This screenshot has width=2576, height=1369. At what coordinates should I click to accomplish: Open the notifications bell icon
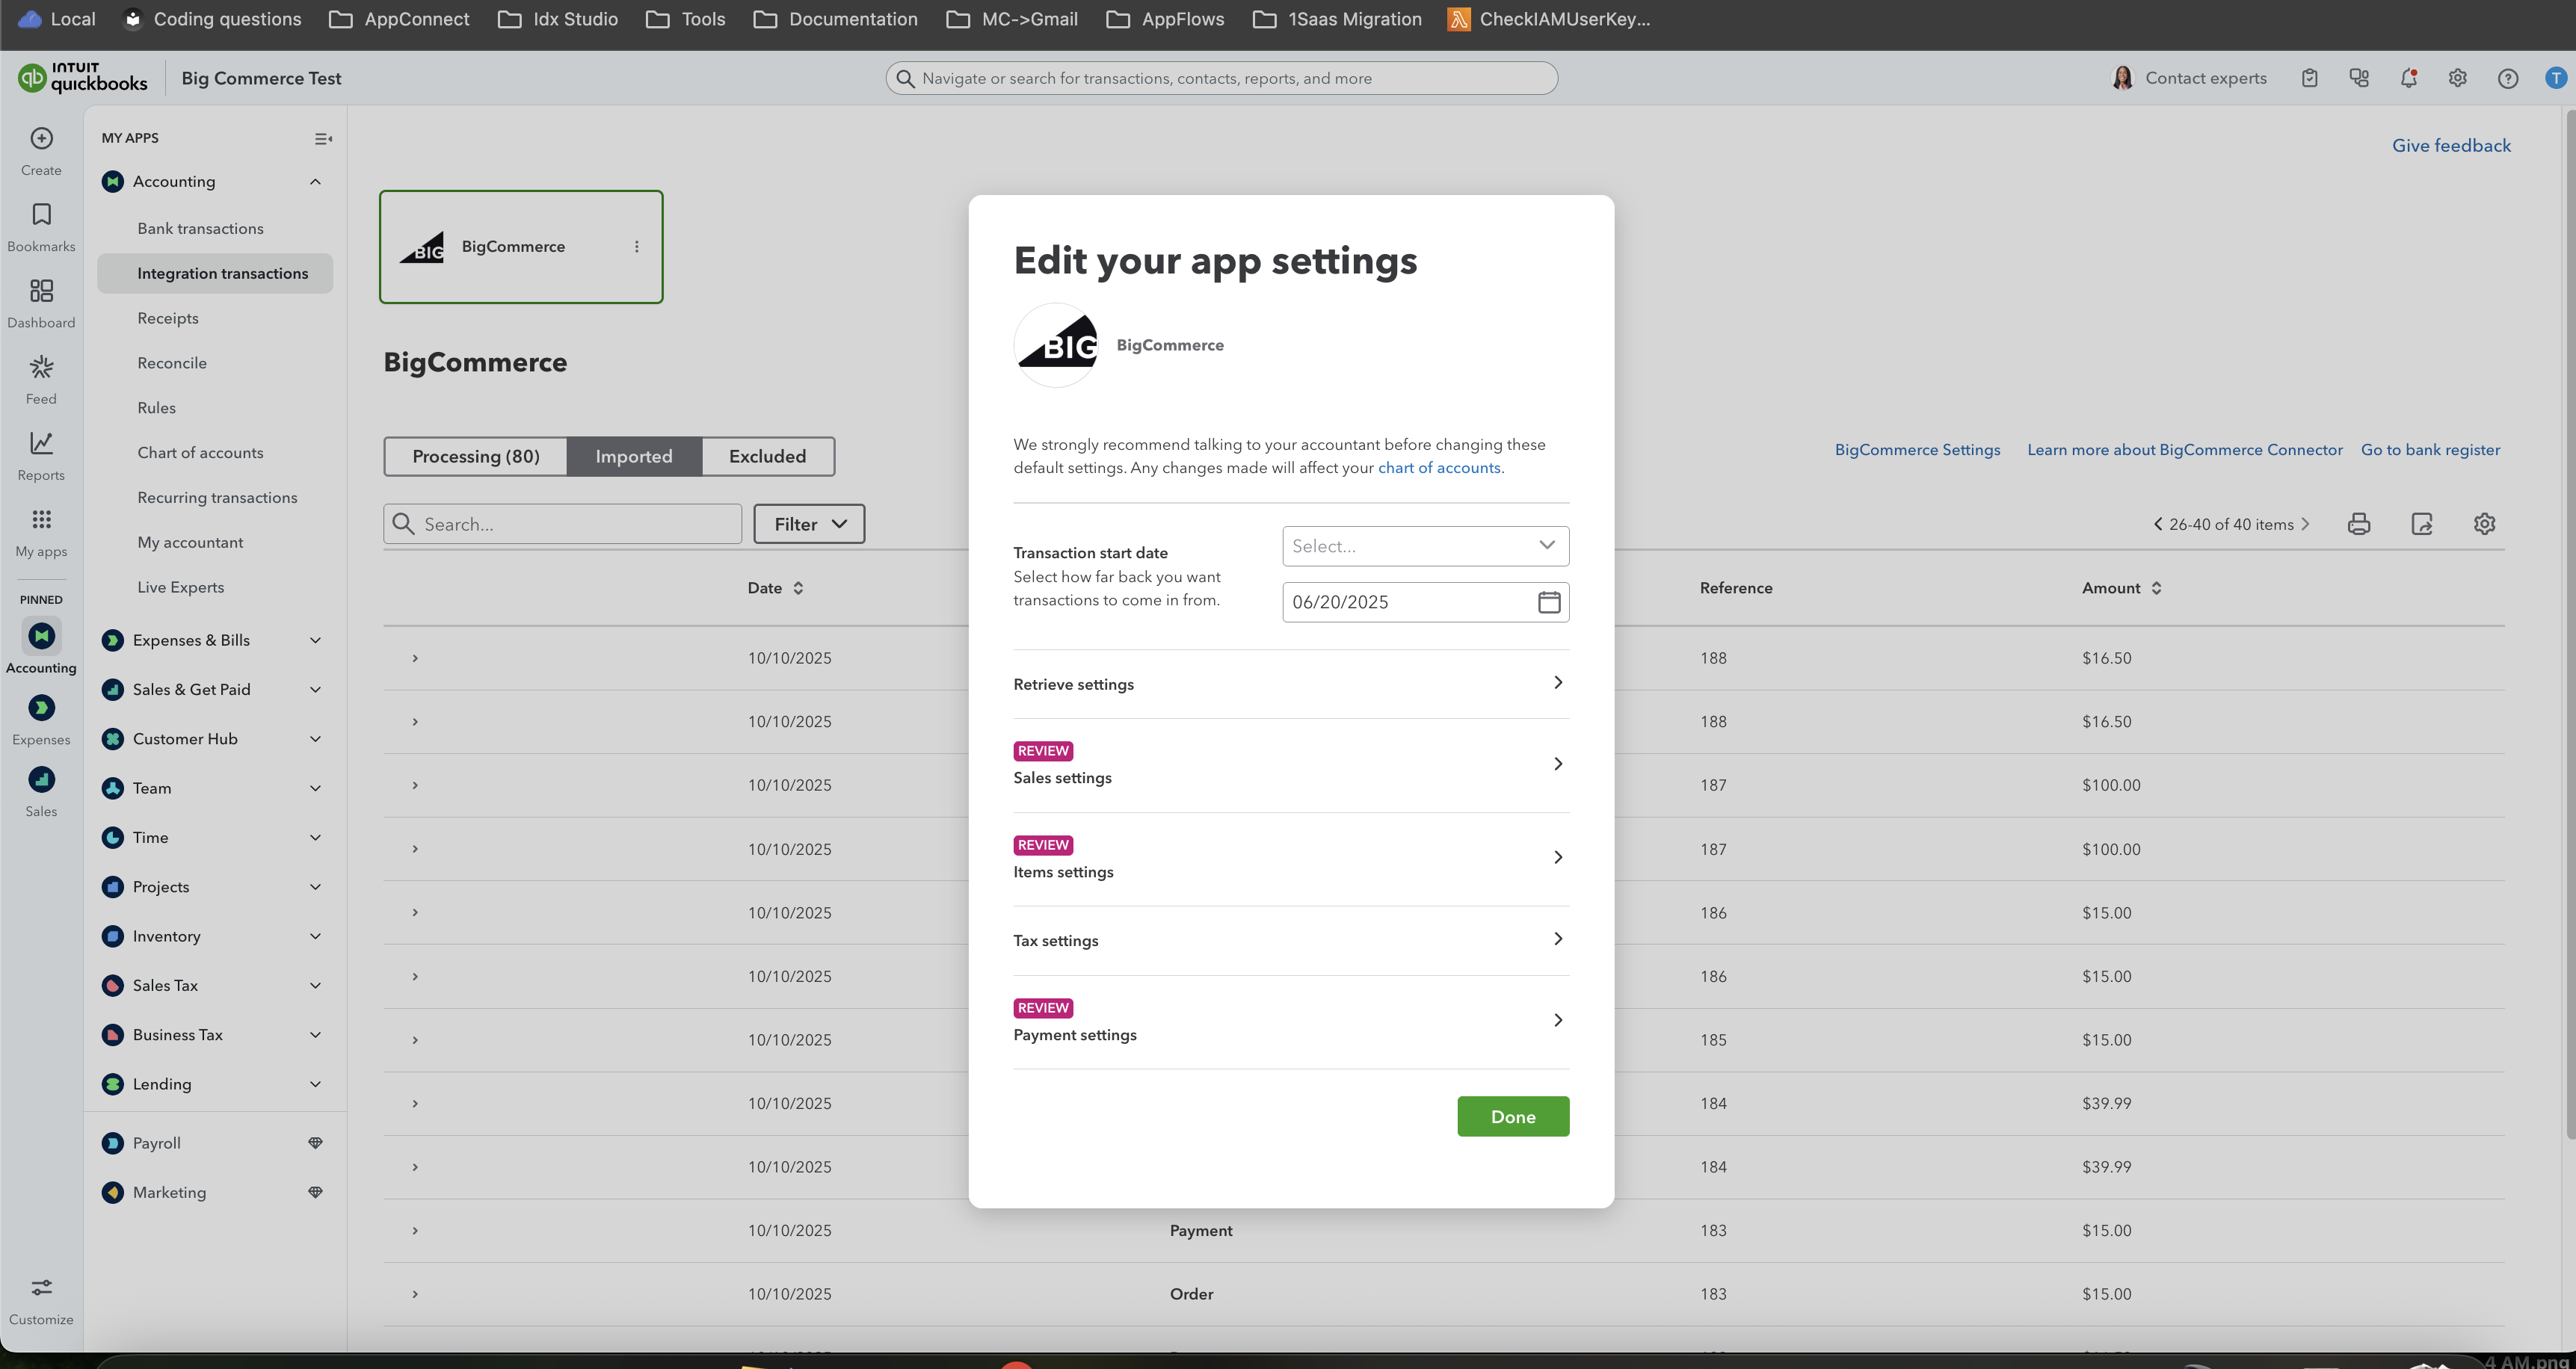click(2408, 78)
